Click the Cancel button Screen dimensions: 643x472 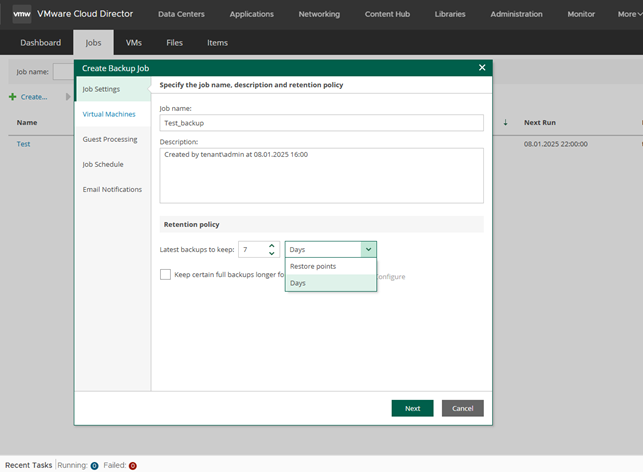pos(463,408)
